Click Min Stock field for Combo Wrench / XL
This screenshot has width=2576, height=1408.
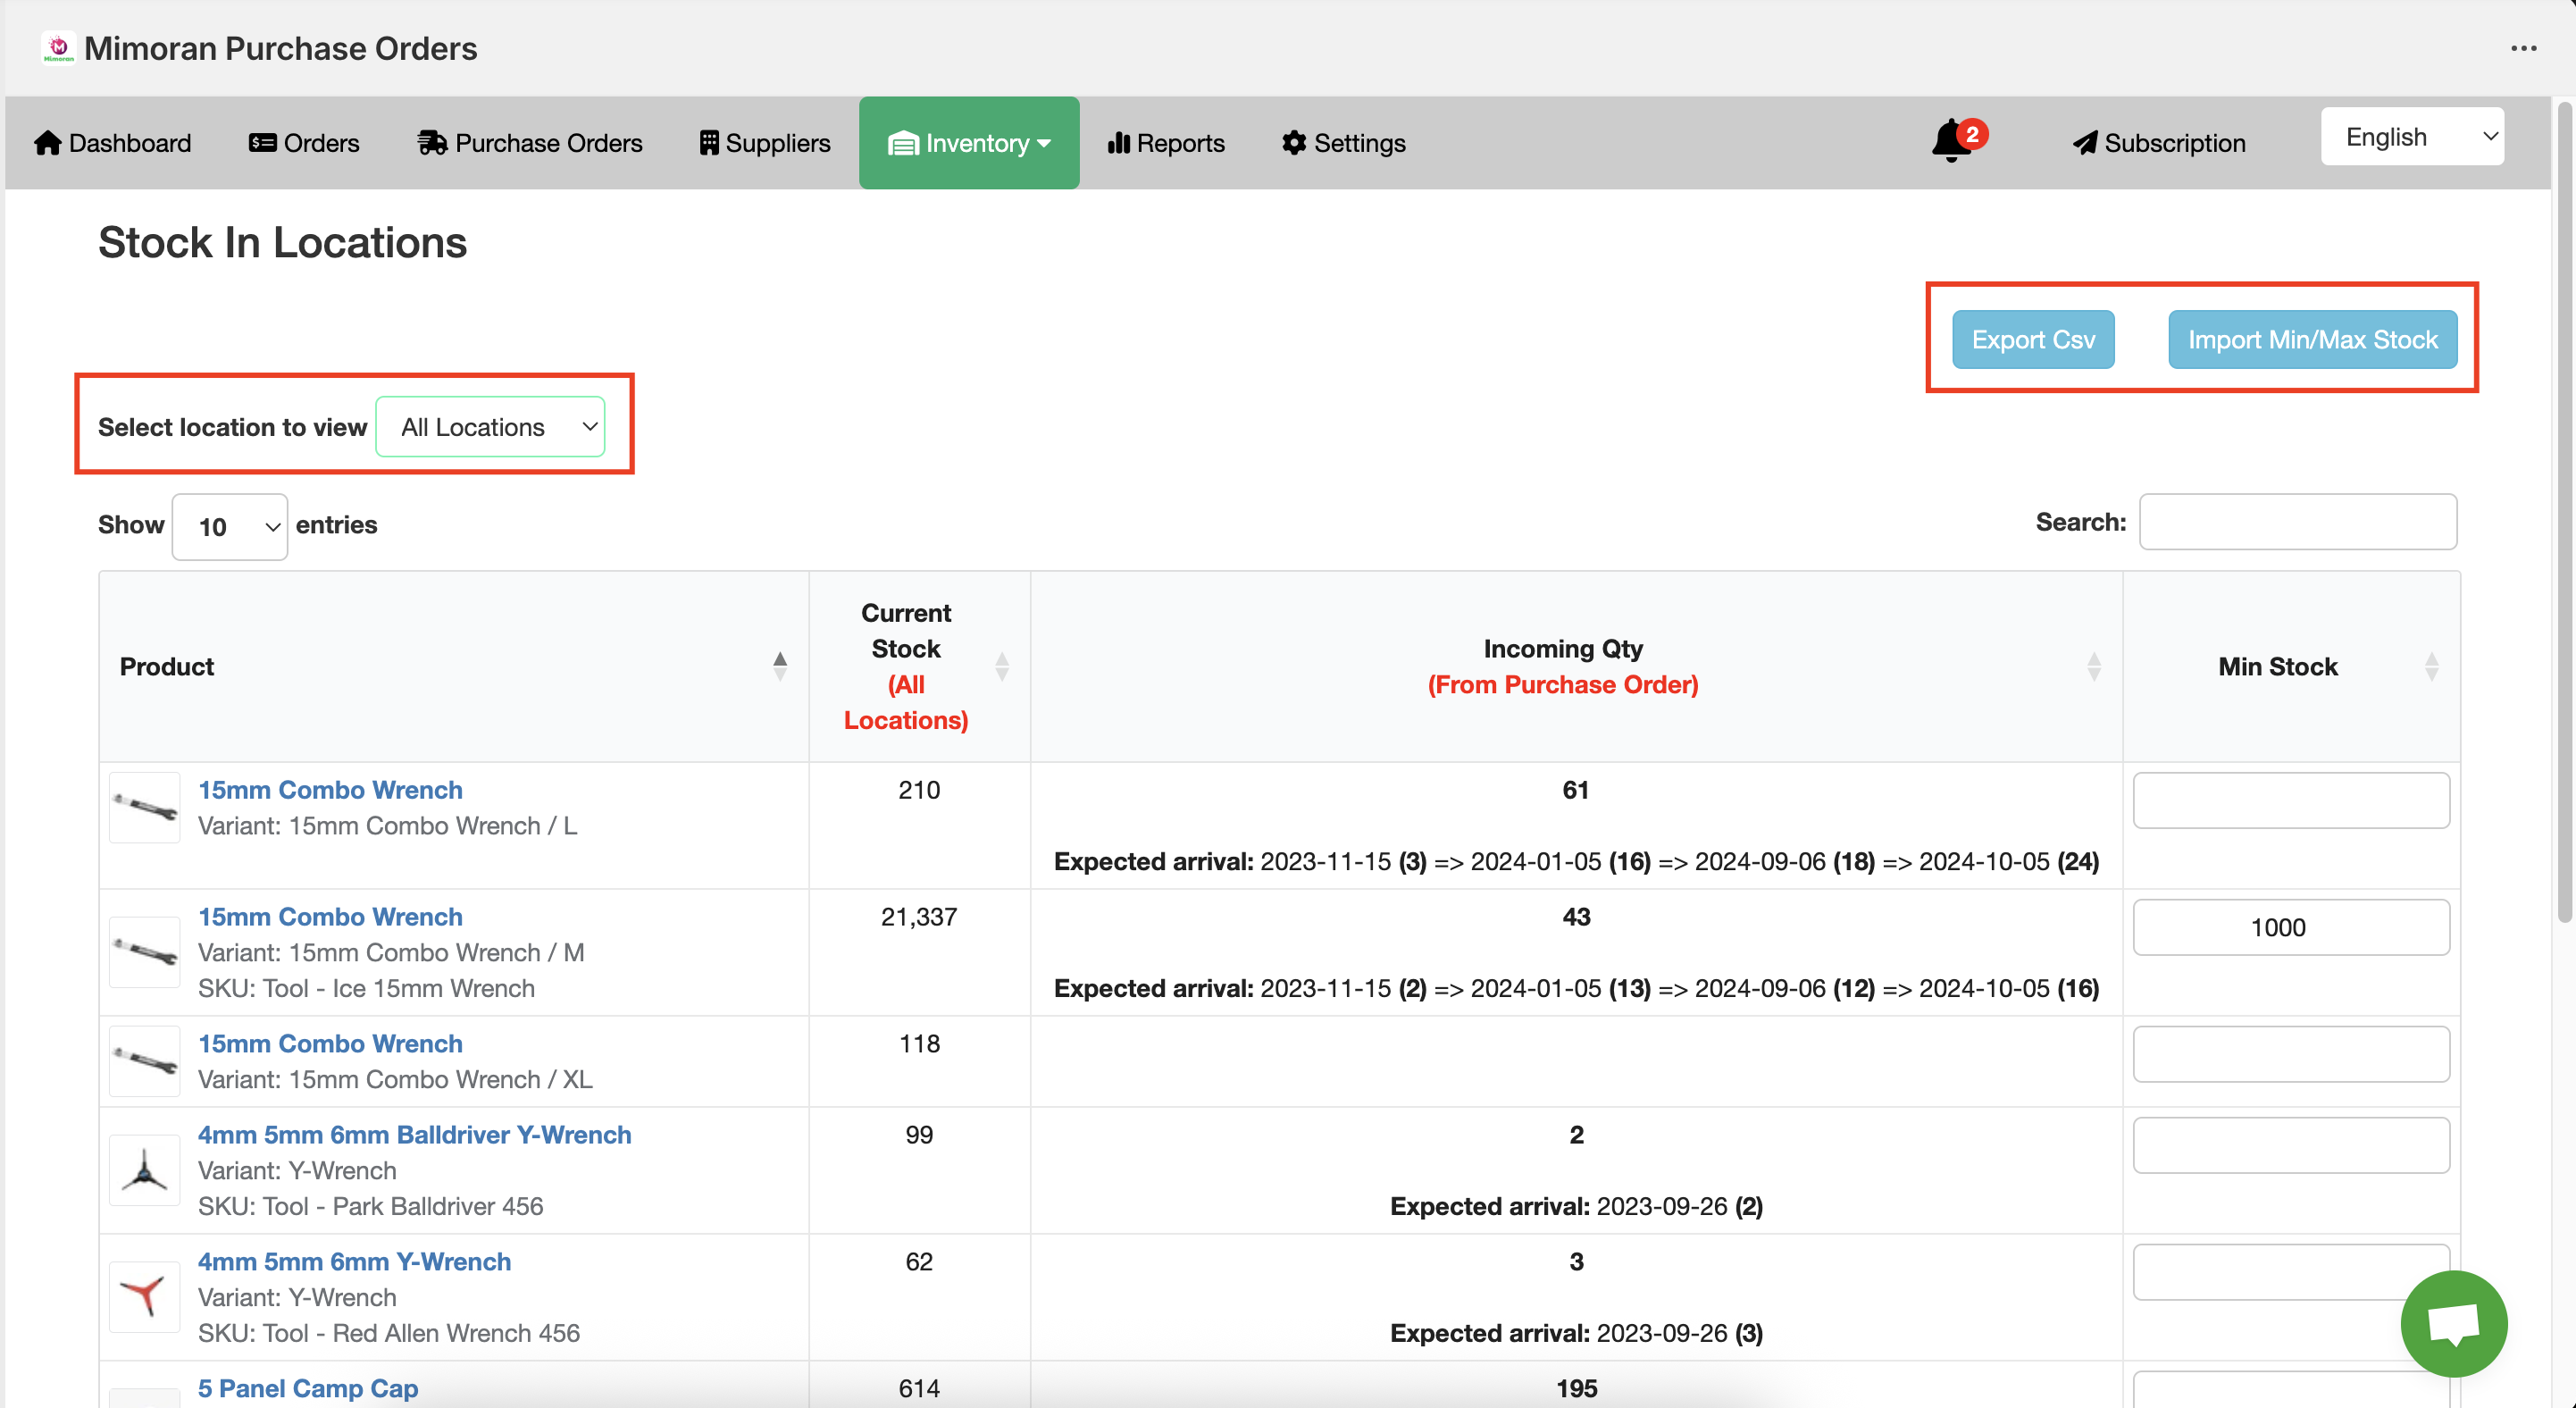click(2291, 1054)
